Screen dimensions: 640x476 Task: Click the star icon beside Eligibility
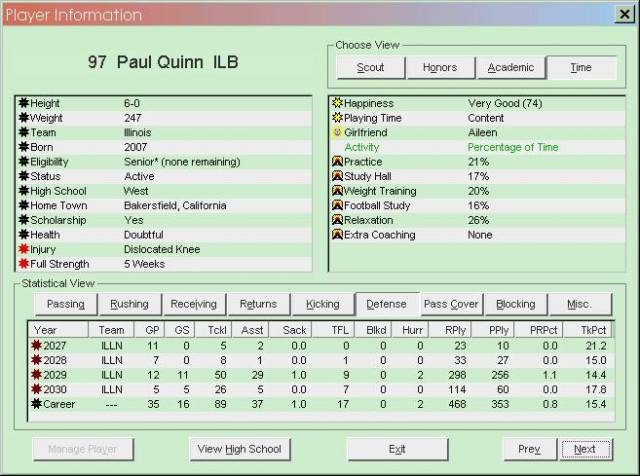click(x=24, y=162)
